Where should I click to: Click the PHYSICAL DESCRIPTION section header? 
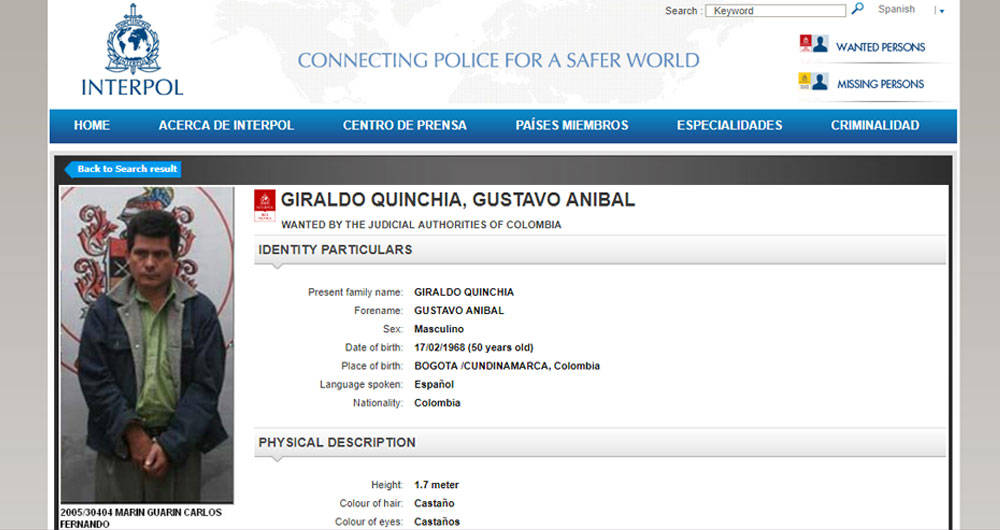[x=599, y=443]
